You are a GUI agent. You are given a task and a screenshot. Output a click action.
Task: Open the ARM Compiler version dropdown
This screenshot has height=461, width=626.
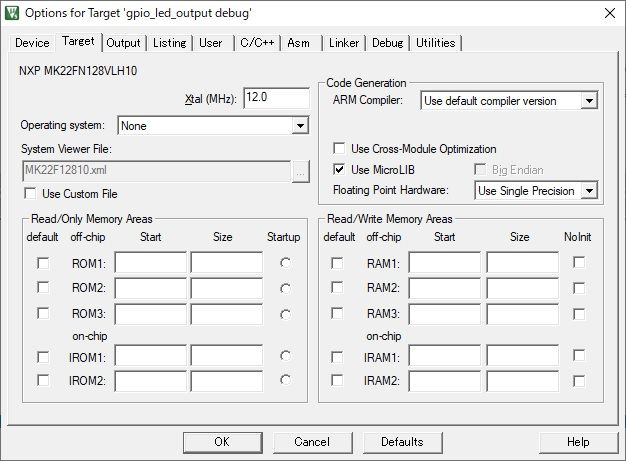509,101
